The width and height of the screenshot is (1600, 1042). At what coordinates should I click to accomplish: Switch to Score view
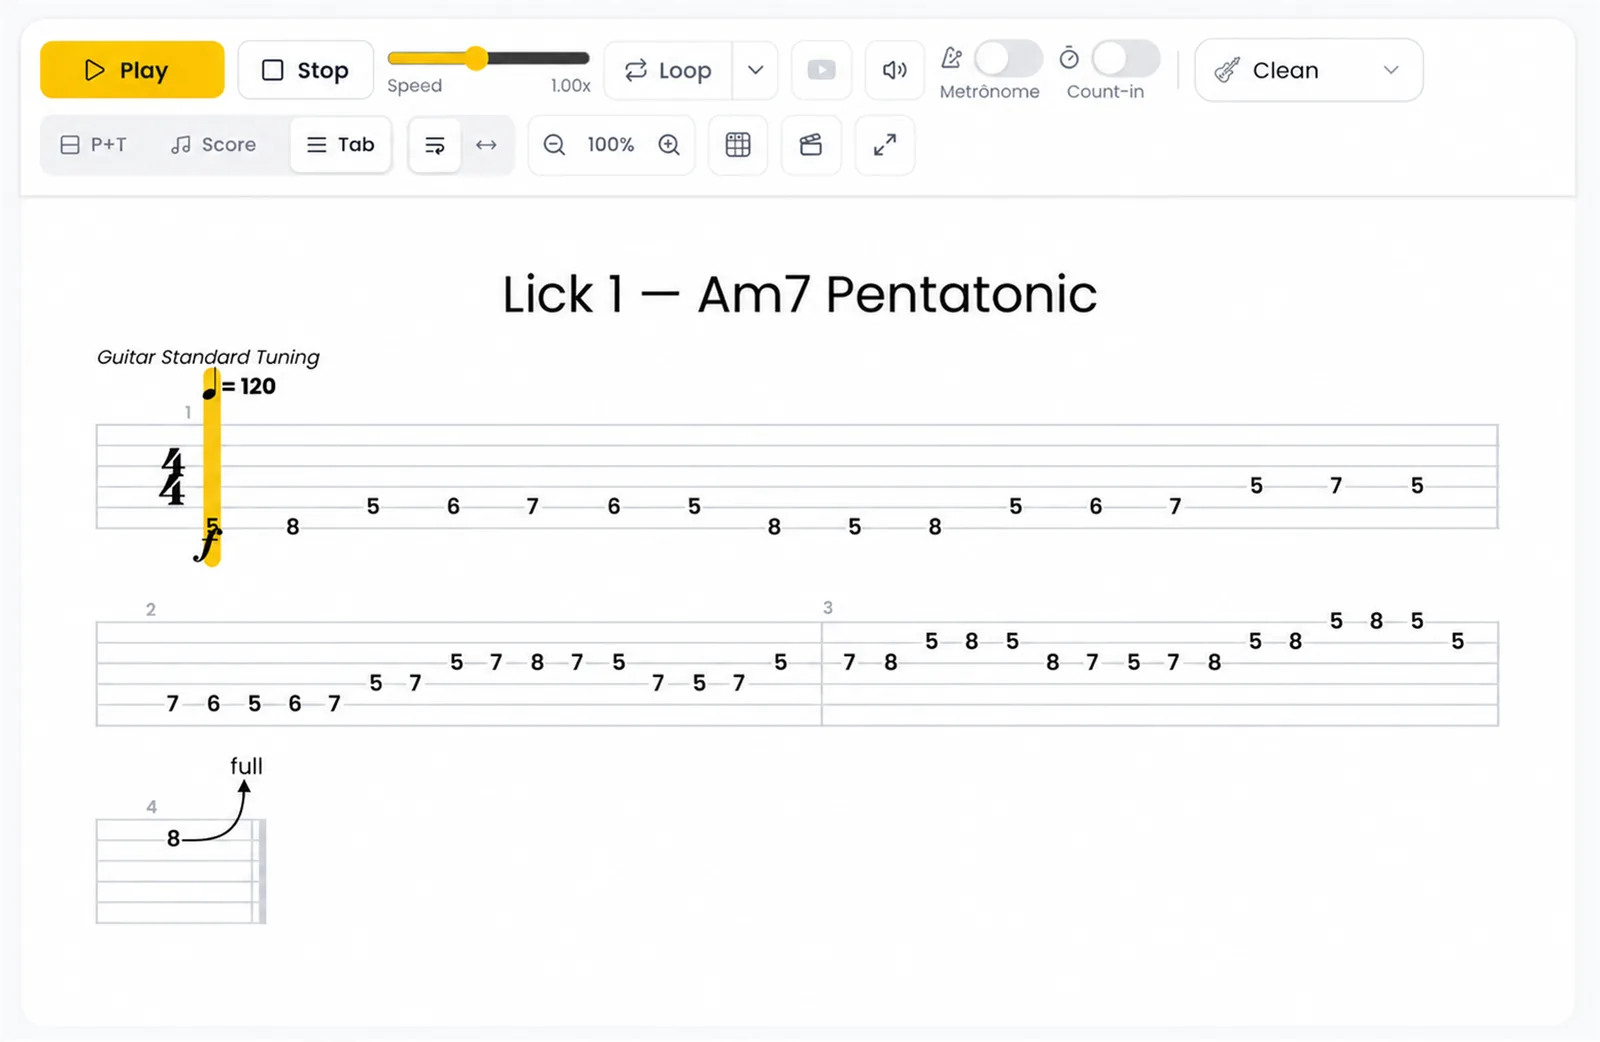(213, 145)
